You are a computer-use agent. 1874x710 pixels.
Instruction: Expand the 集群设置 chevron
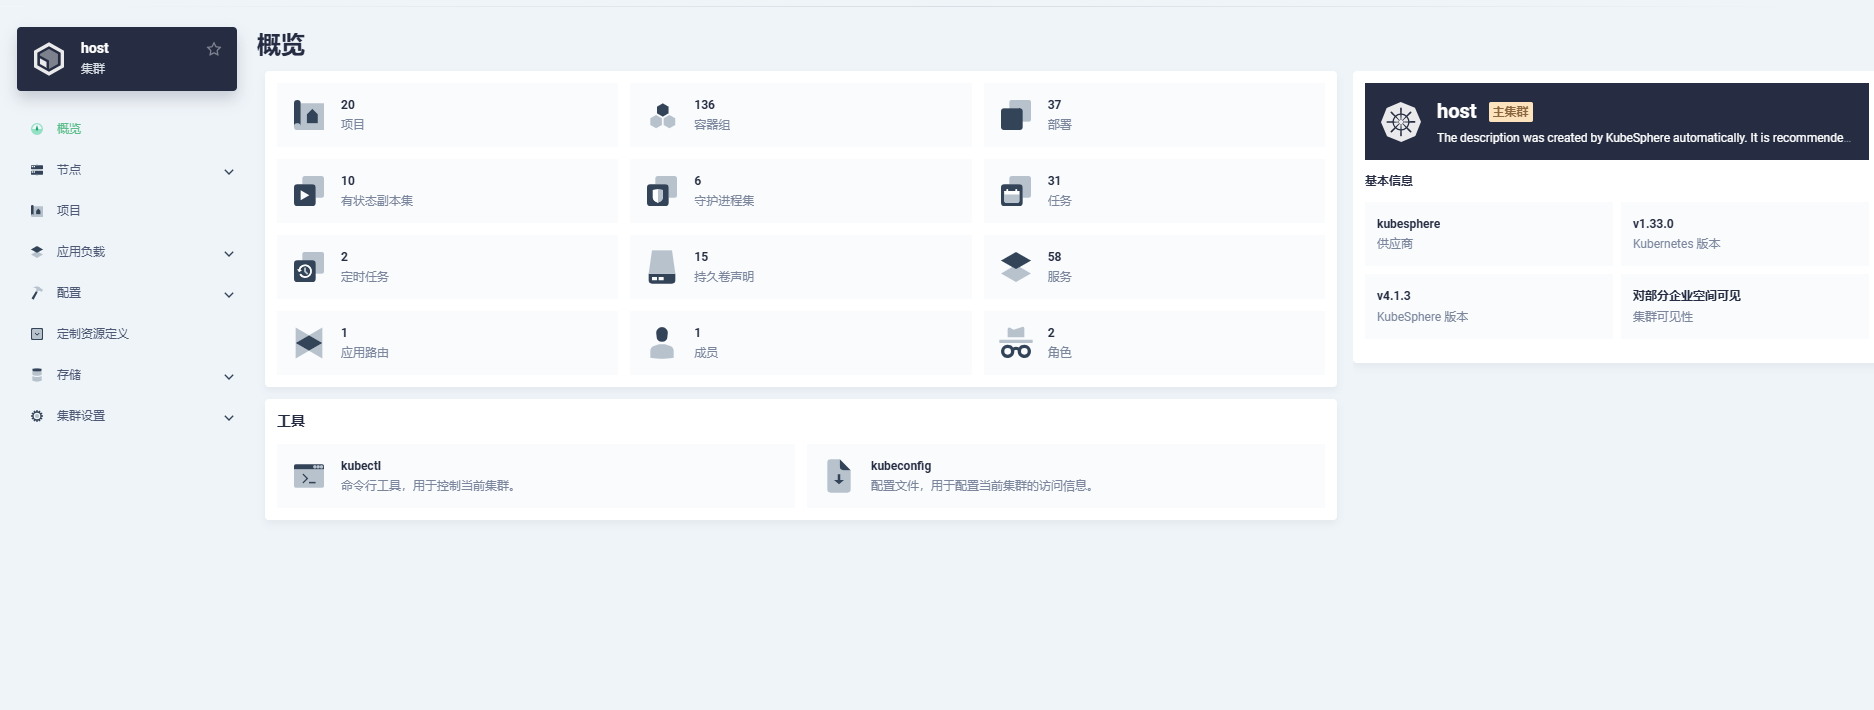tap(229, 417)
